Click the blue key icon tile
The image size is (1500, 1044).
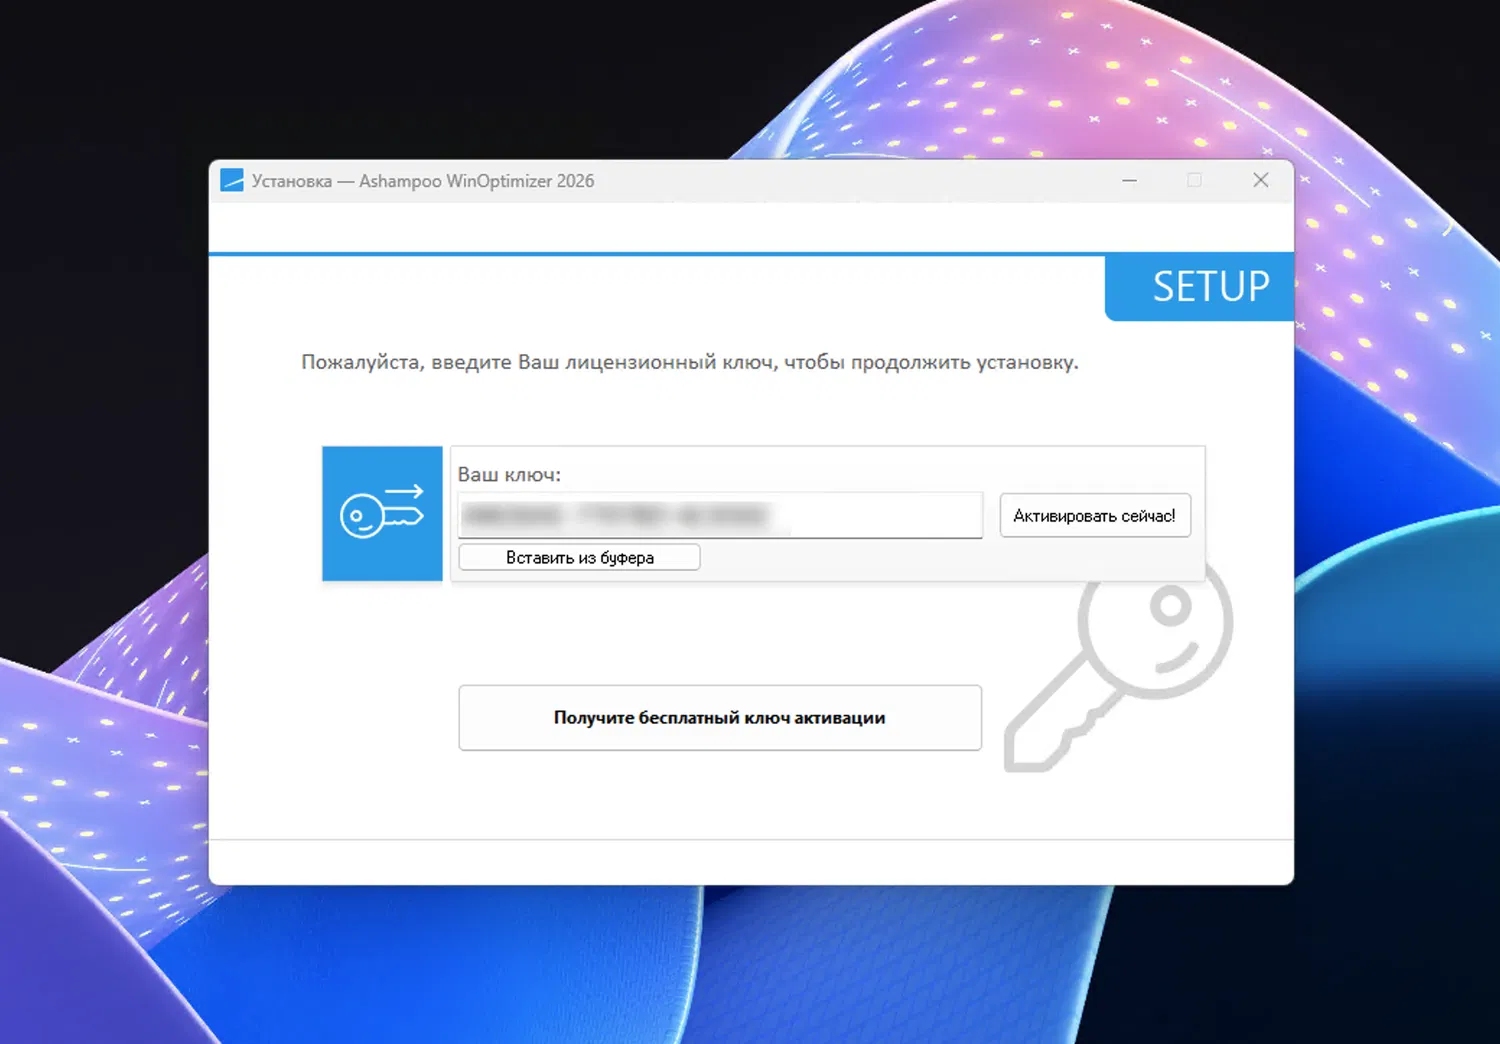pos(382,513)
